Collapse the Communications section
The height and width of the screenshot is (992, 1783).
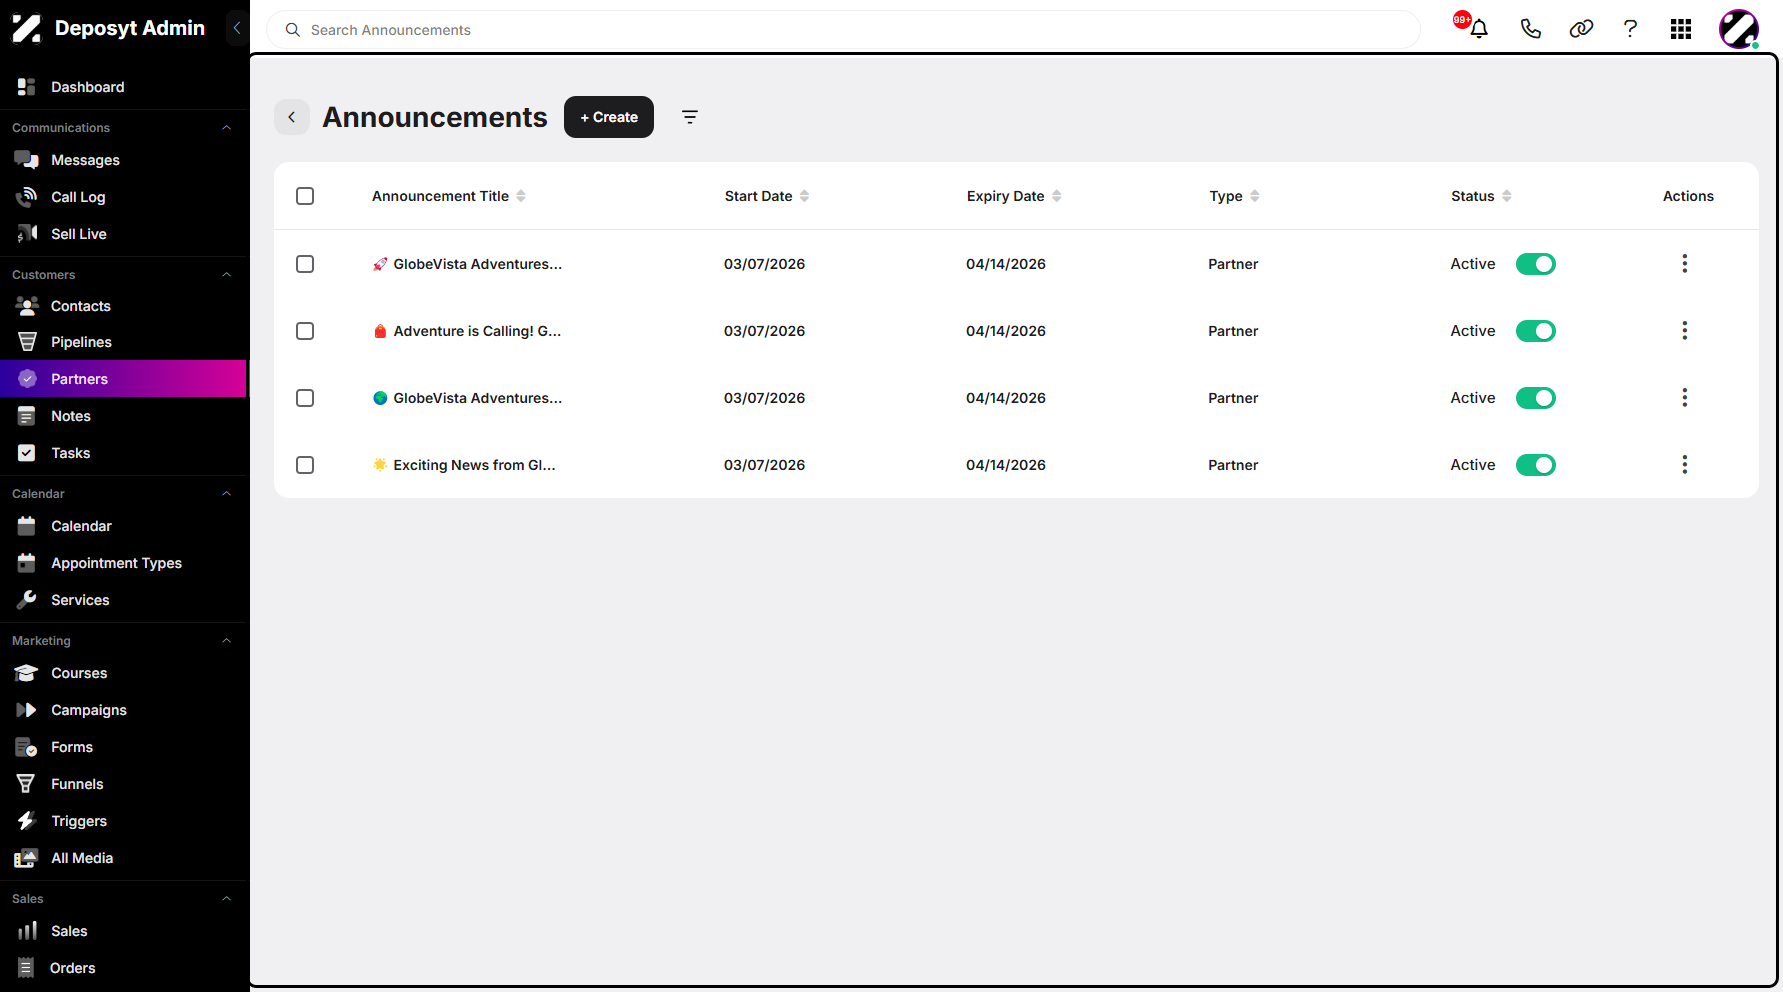(226, 128)
